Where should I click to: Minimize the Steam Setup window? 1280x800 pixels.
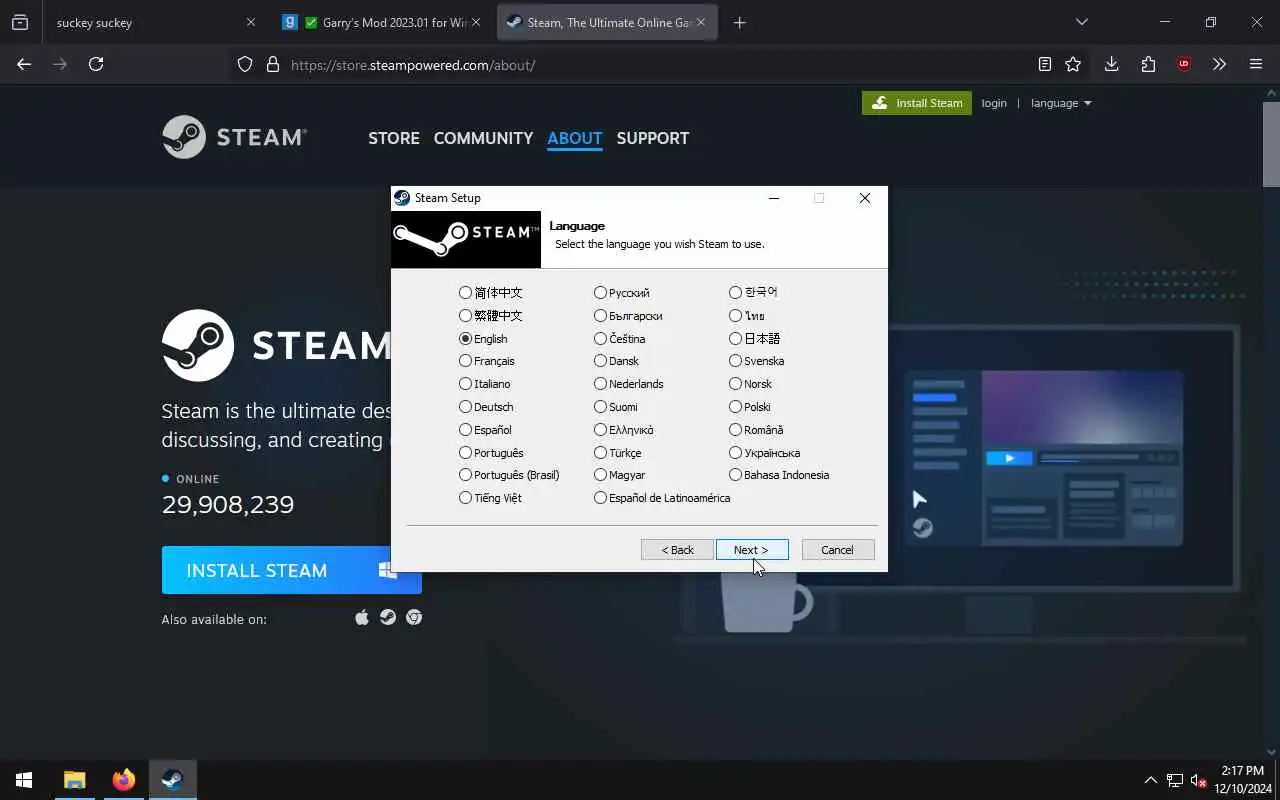[x=773, y=198]
